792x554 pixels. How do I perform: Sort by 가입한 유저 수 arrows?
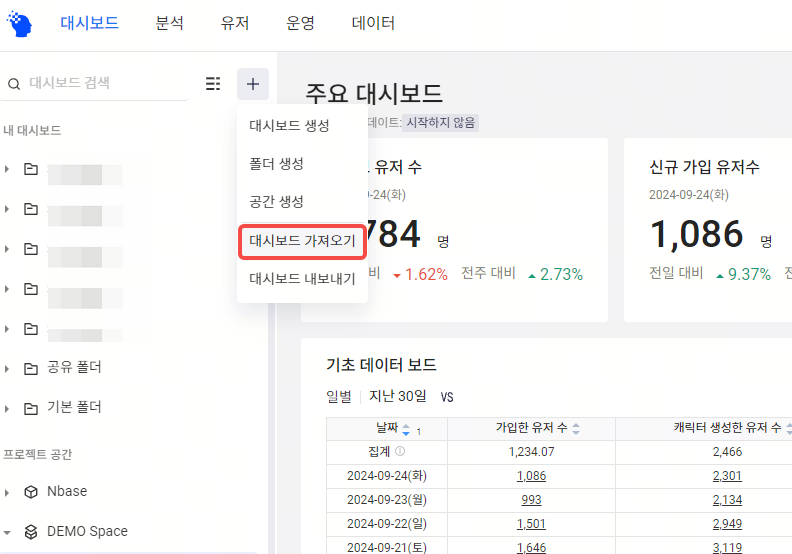576,429
